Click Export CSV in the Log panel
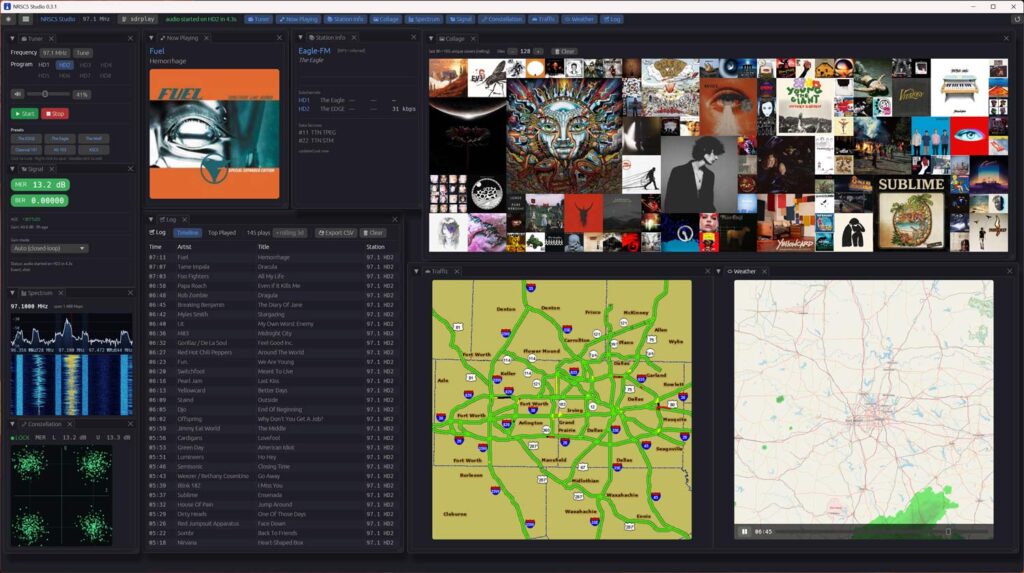The image size is (1024, 573). point(336,233)
